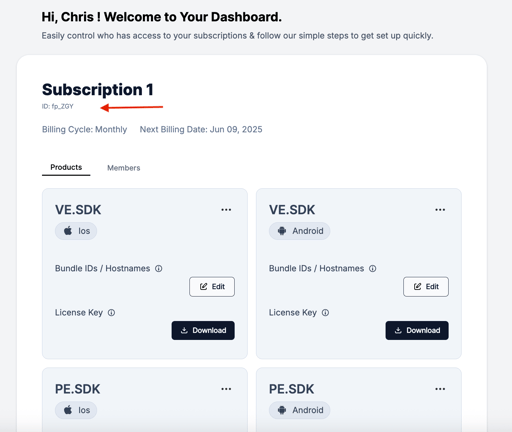The image size is (512, 432).
Task: Switch to the Members tab
Action: 124,168
